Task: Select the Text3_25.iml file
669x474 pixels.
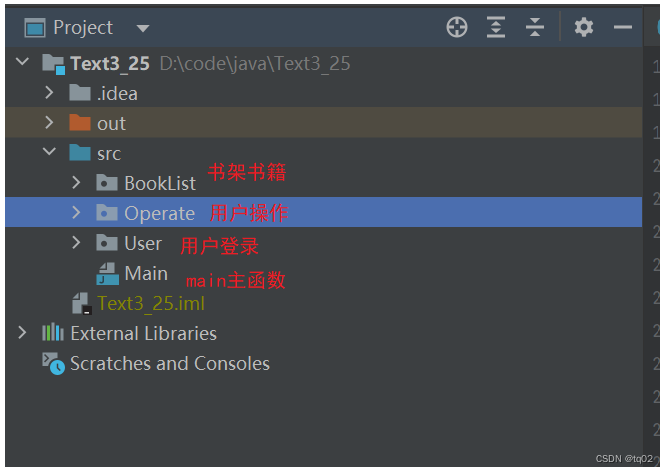Action: pyautogui.click(x=150, y=303)
